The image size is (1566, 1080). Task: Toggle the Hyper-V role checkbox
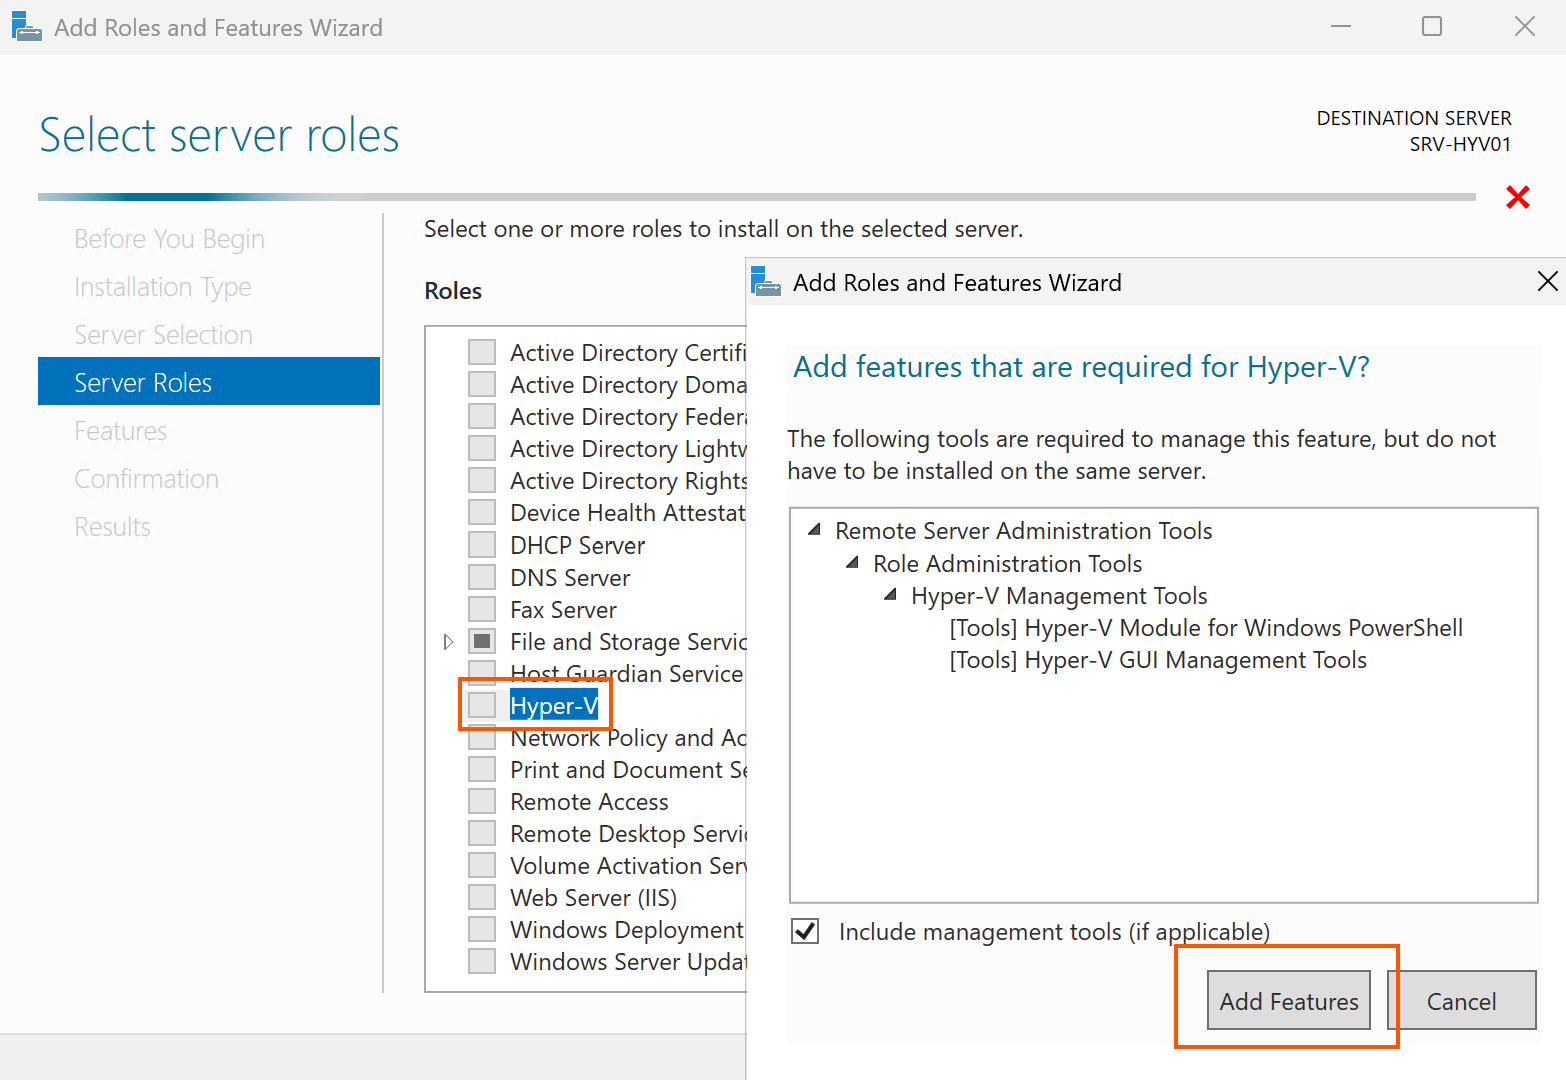point(482,705)
